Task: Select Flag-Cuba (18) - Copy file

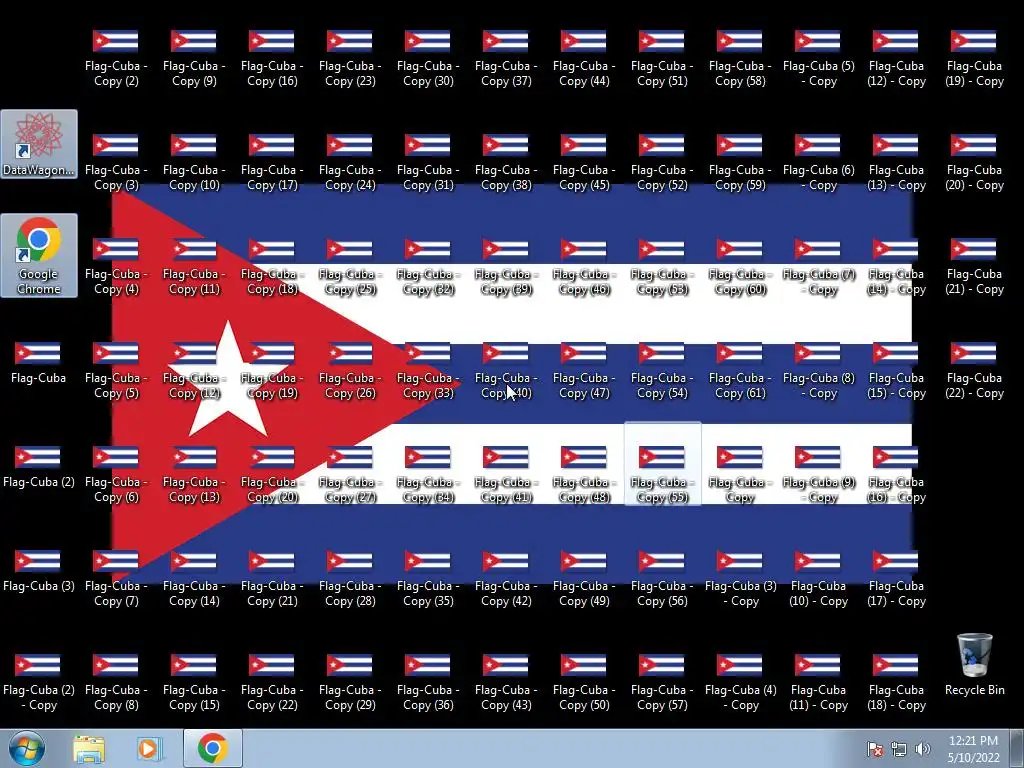Action: click(896, 682)
